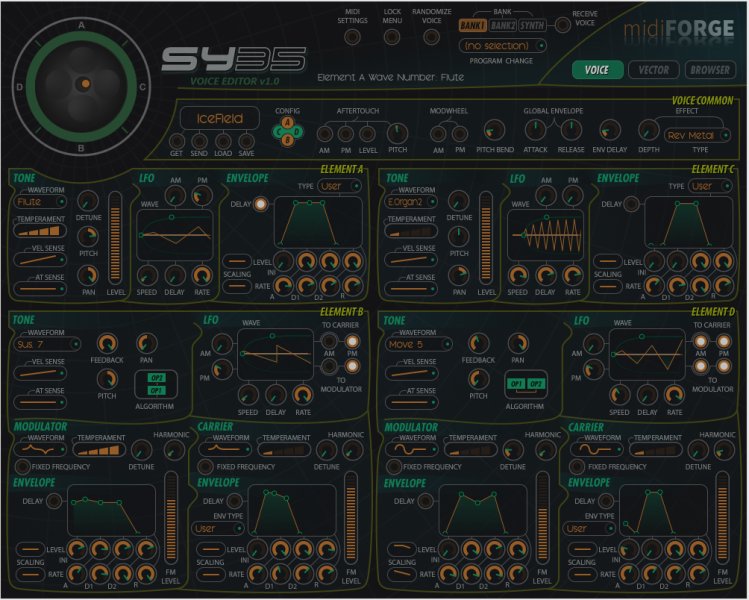Toggle Element D LFO AM to carrier
The height and width of the screenshot is (600, 749).
pyautogui.click(x=700, y=342)
